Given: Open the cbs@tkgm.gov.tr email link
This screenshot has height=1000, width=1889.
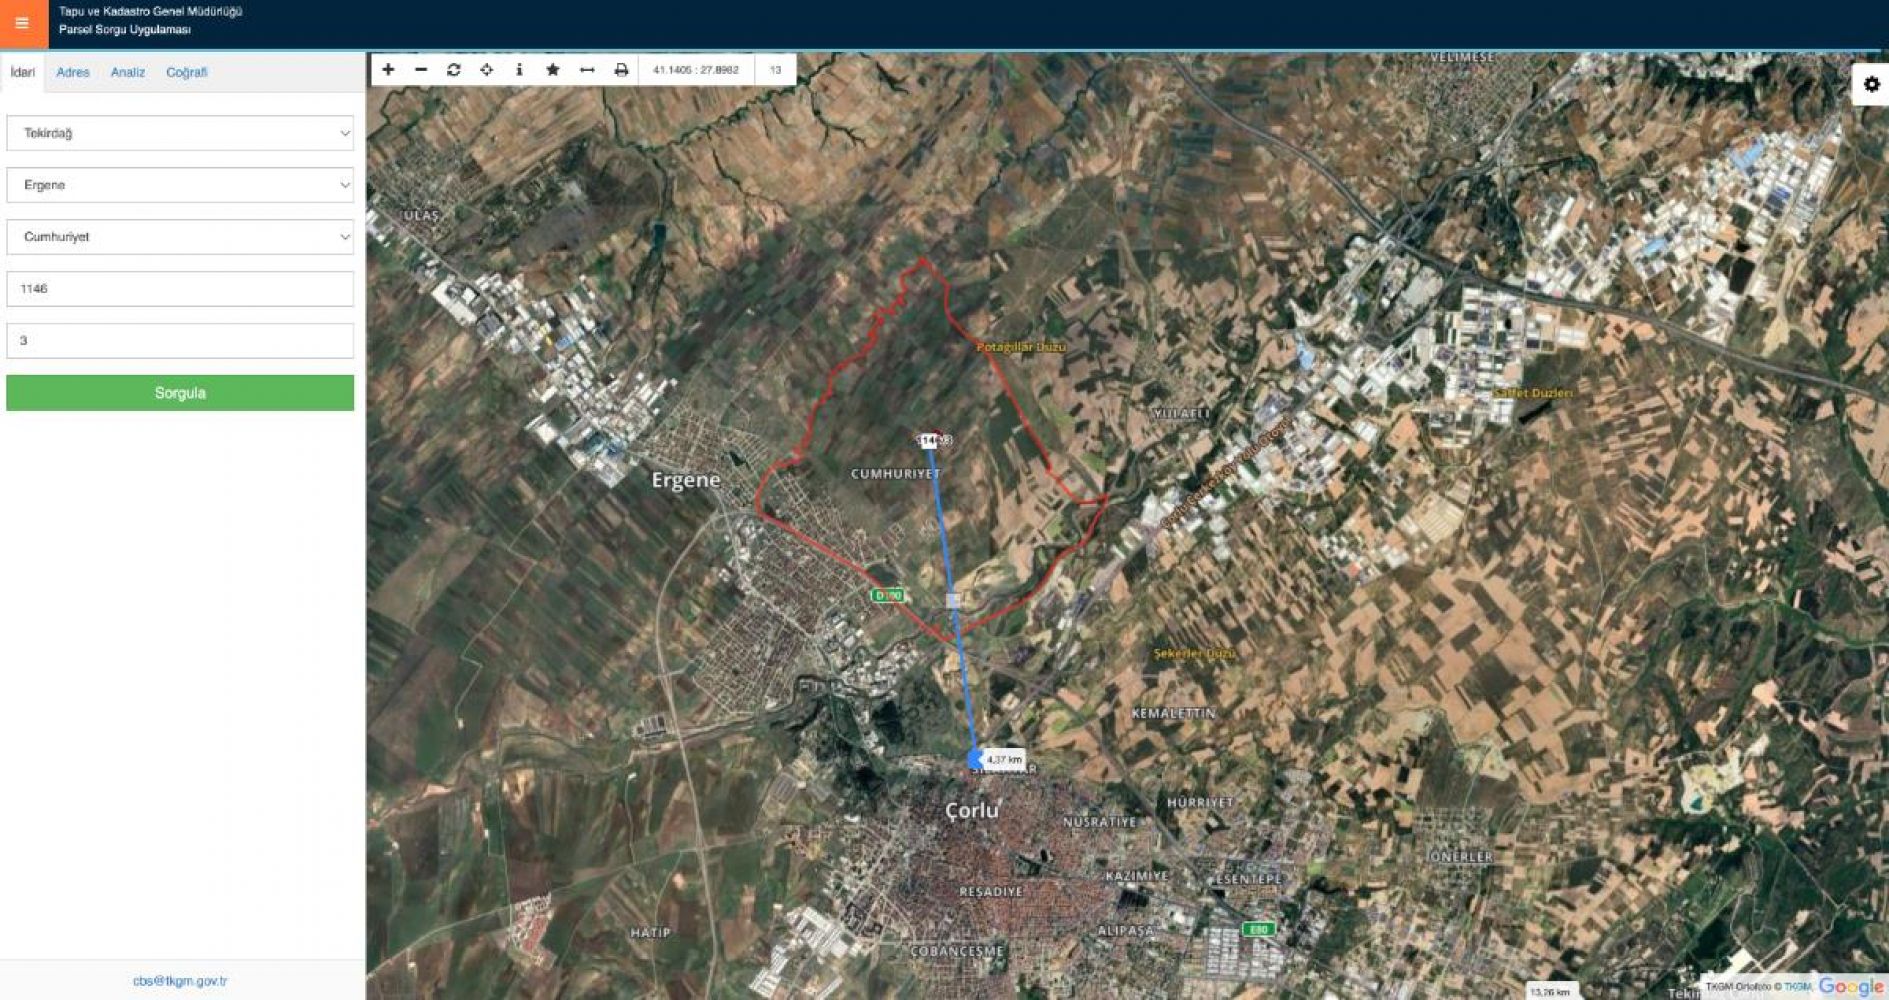Looking at the screenshot, I should (x=180, y=981).
